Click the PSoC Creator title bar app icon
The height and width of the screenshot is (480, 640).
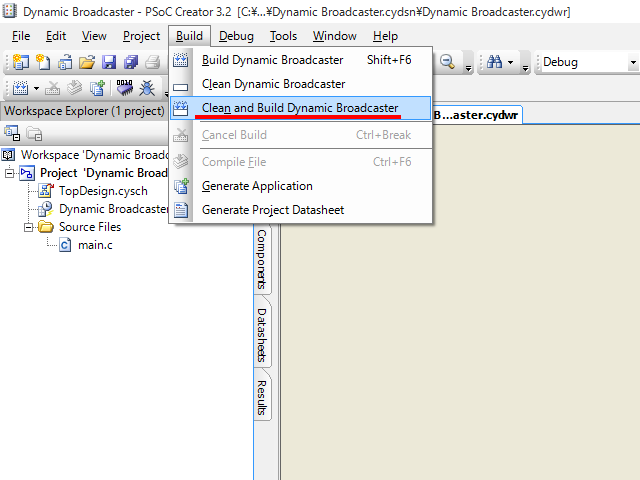tap(10, 11)
